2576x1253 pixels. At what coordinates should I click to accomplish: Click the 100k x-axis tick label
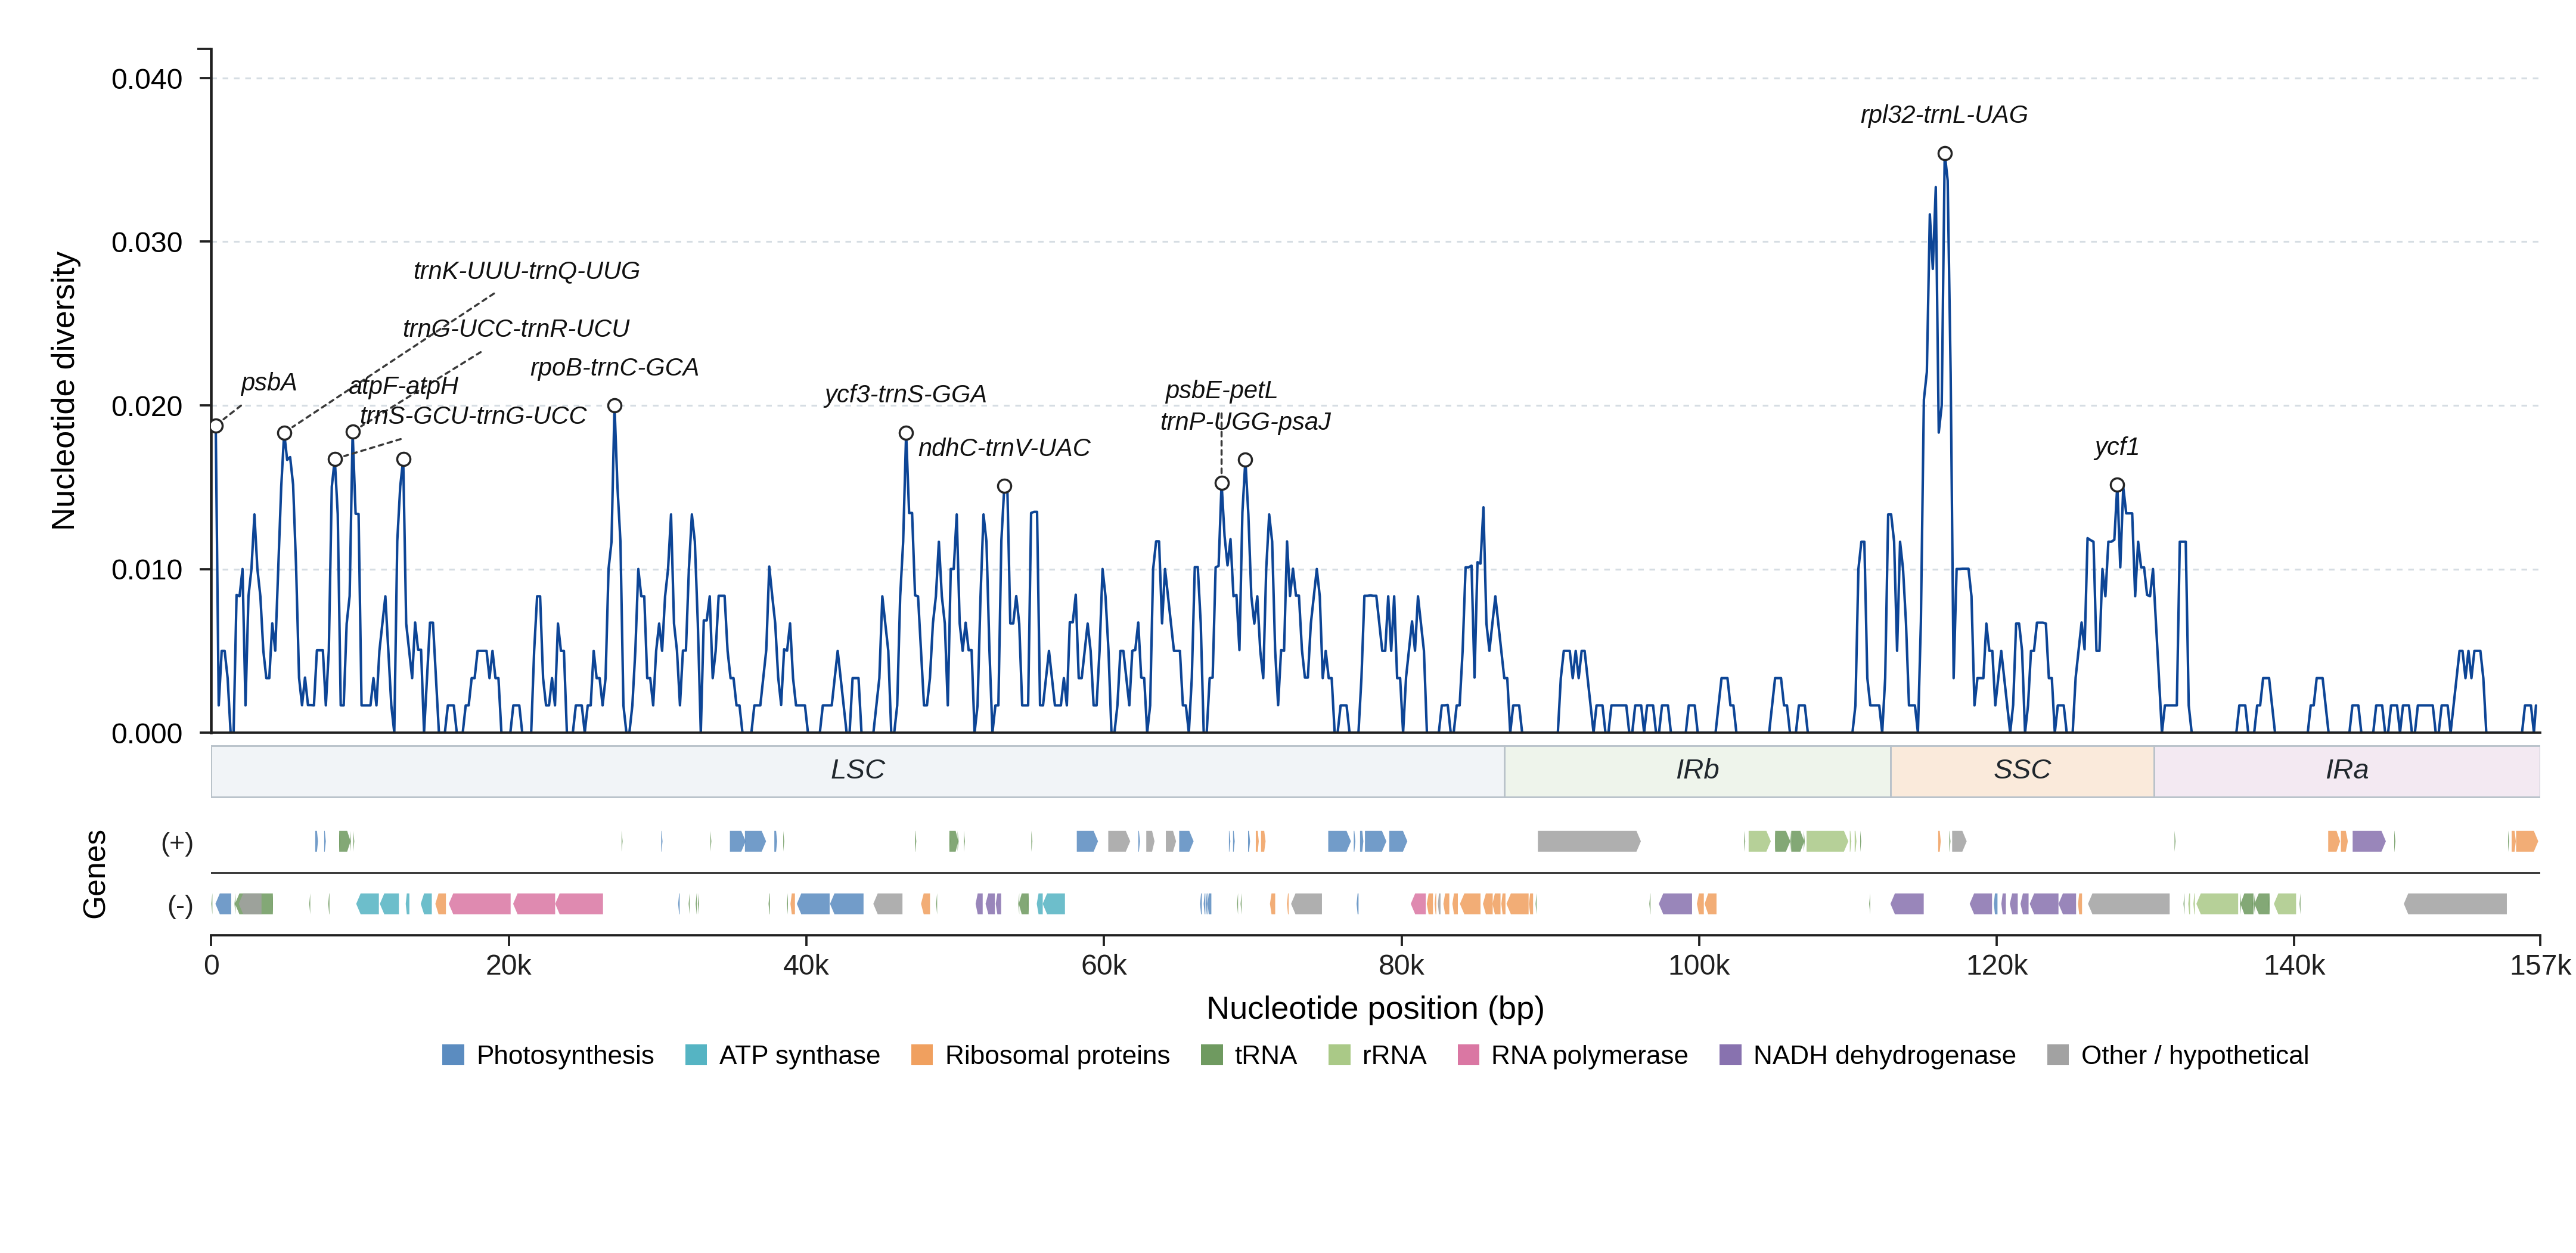pos(1699,966)
